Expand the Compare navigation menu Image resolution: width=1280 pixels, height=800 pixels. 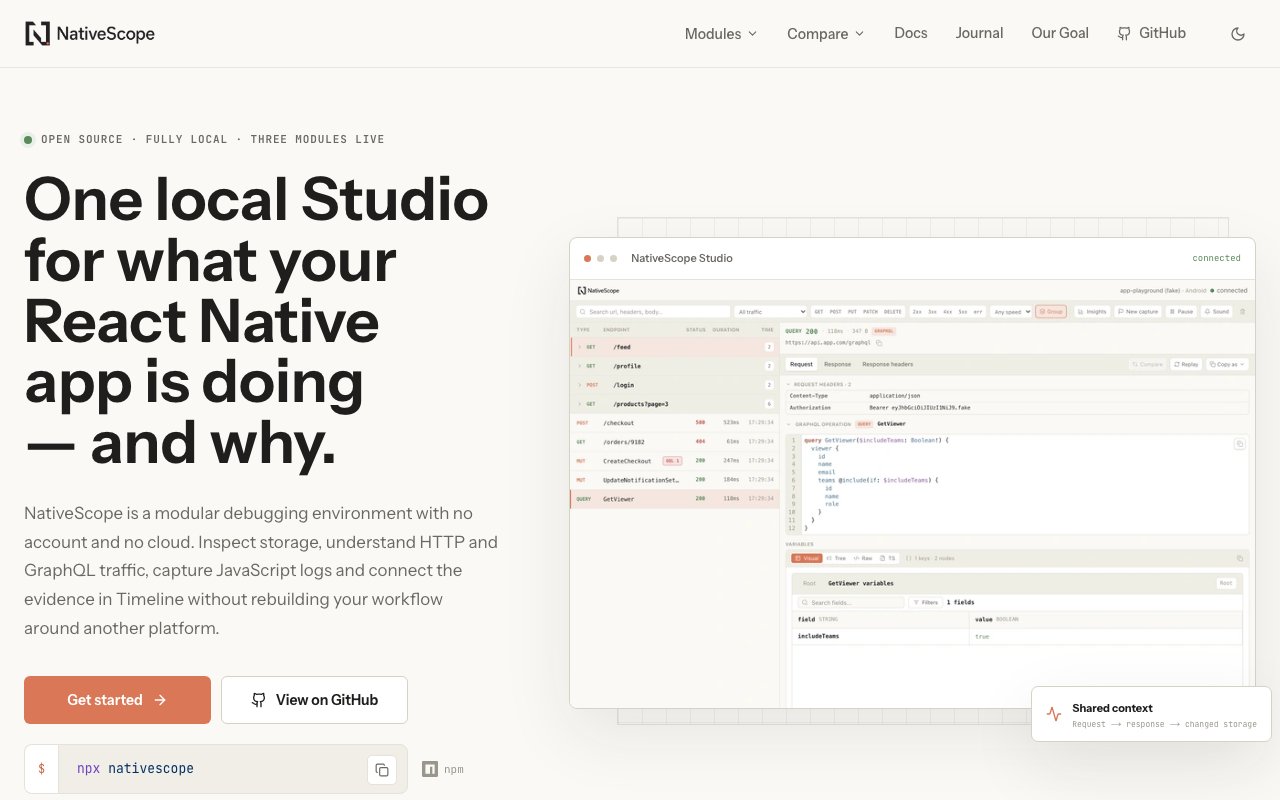tap(825, 34)
